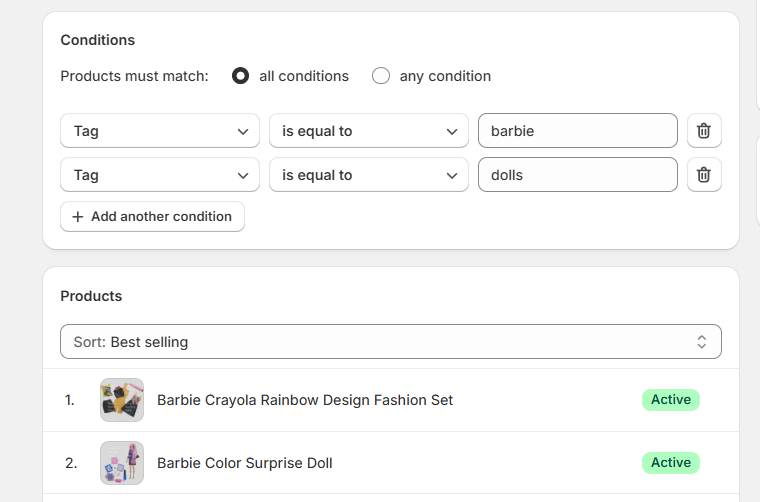Open the second Tag field dropdown
760x502 pixels.
click(x=160, y=175)
